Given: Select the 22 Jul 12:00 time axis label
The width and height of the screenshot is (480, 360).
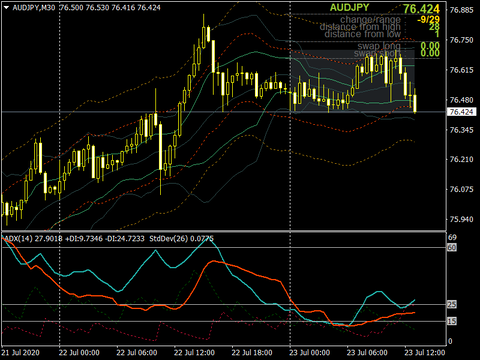Looking at the screenshot, I should [x=194, y=353].
